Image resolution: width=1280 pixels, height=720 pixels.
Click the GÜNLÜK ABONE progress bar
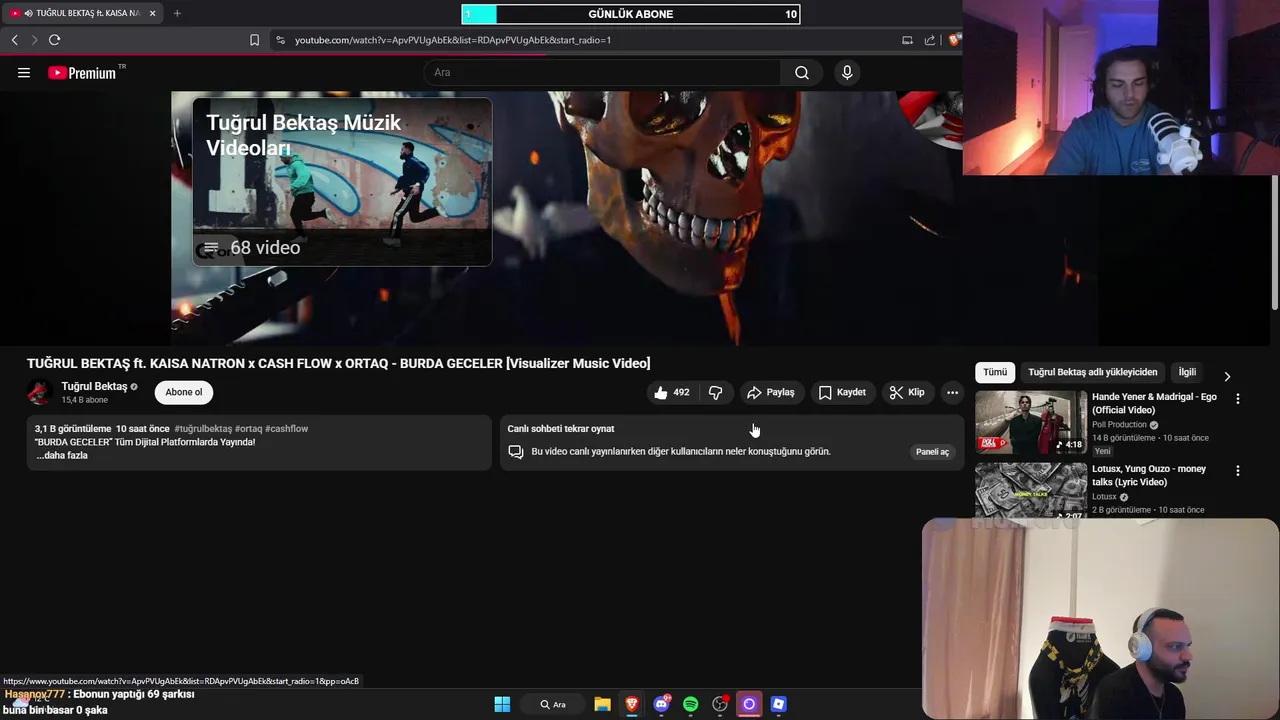click(631, 14)
